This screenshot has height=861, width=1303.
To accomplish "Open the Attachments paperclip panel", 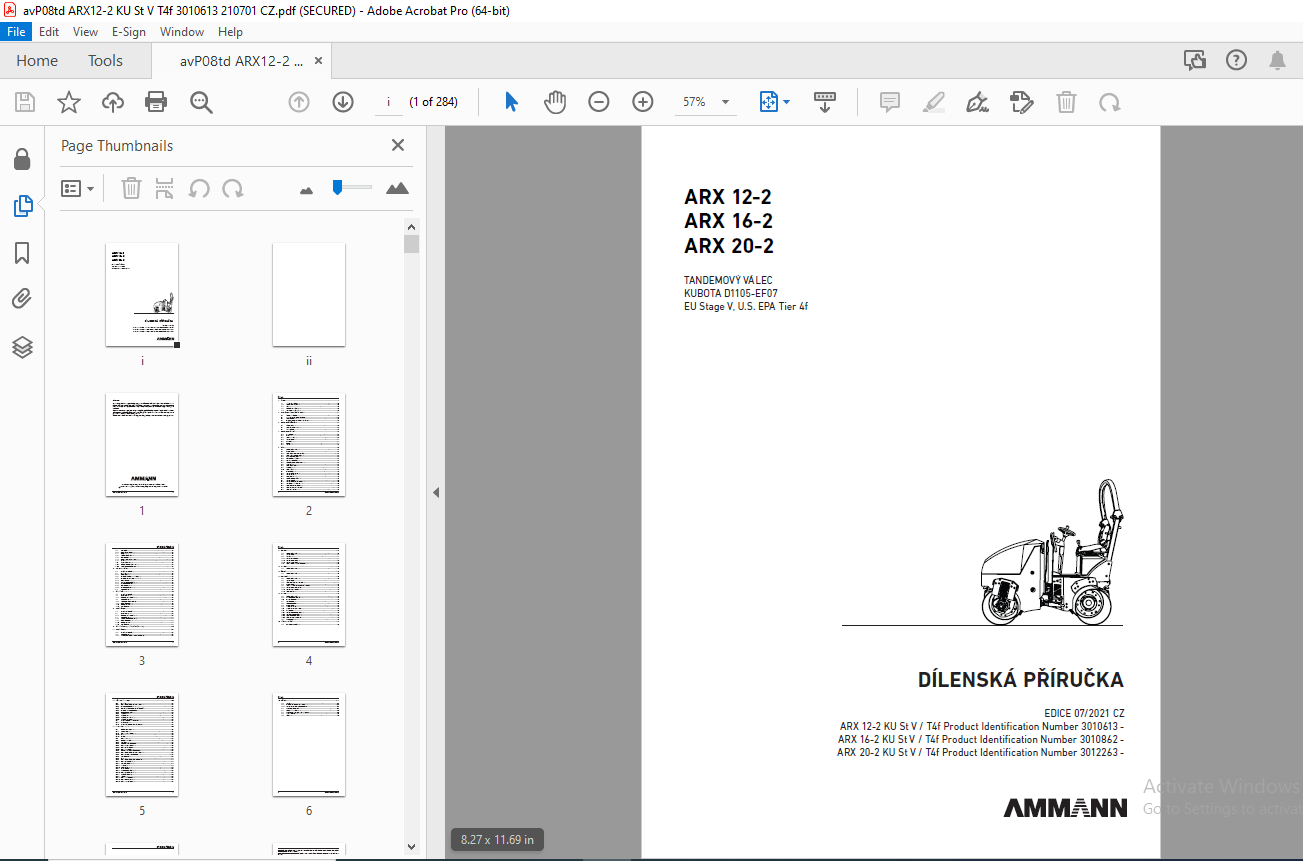I will [x=22, y=299].
